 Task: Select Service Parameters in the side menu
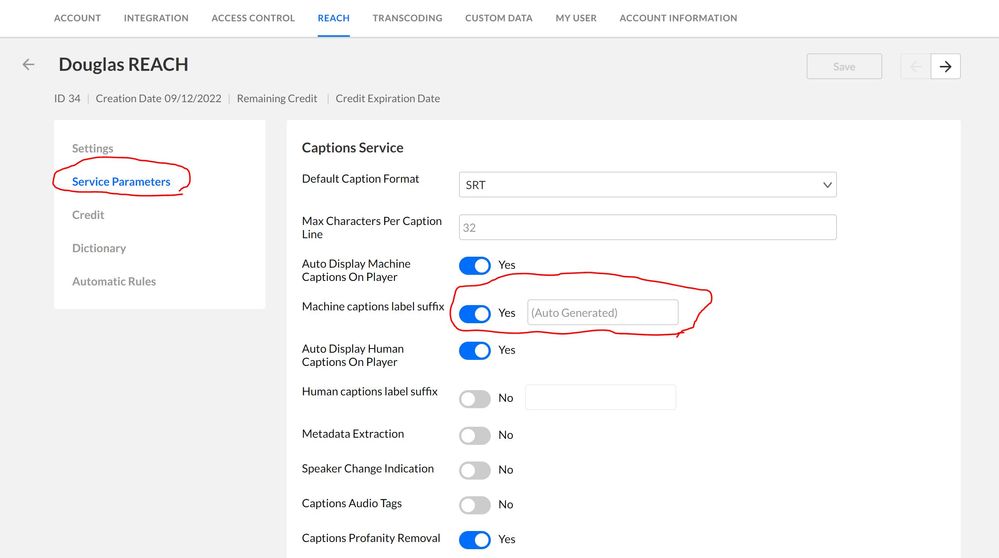click(121, 182)
